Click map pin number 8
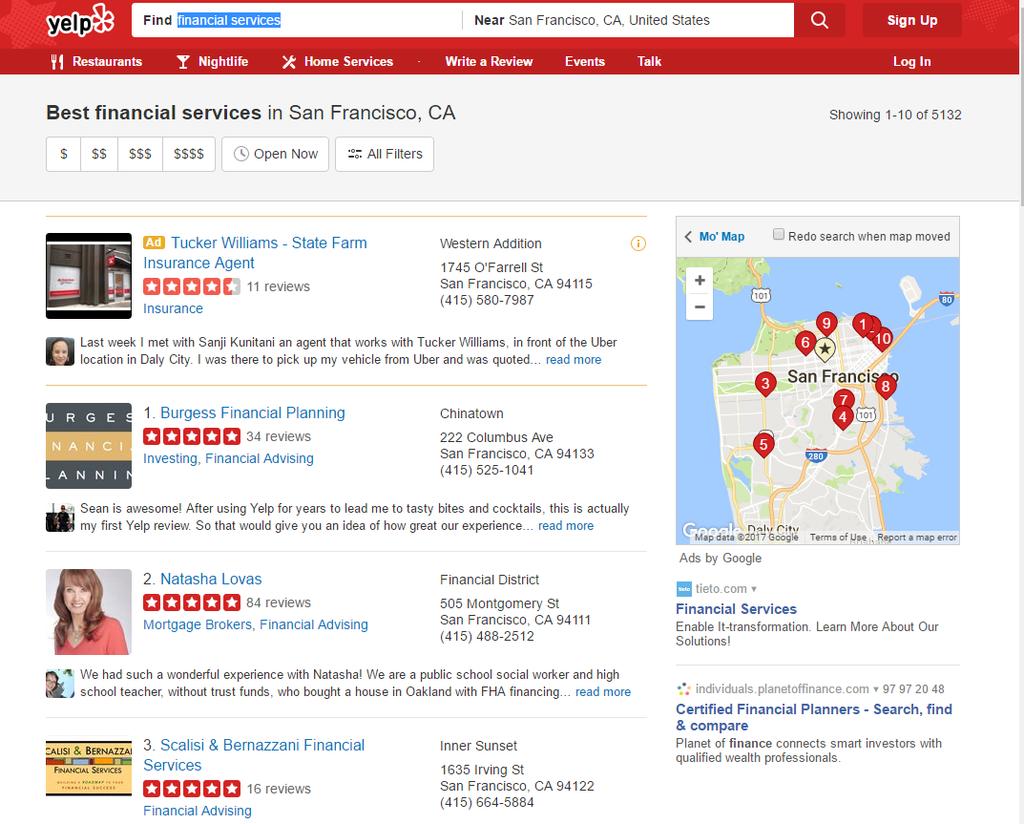Image resolution: width=1024 pixels, height=824 pixels. 886,387
